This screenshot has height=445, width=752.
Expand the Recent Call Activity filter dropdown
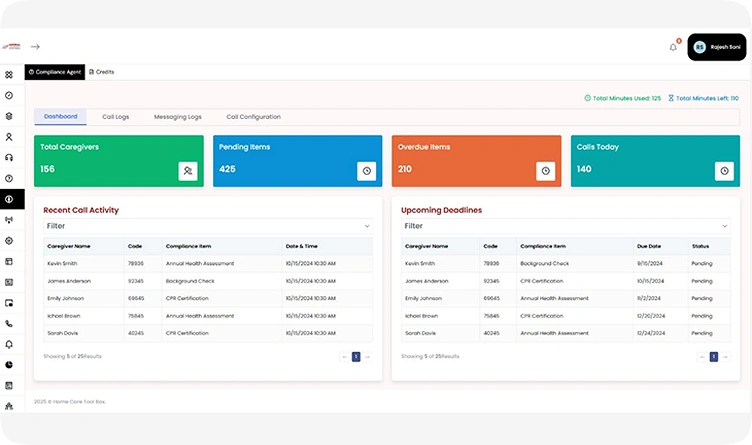(208, 226)
